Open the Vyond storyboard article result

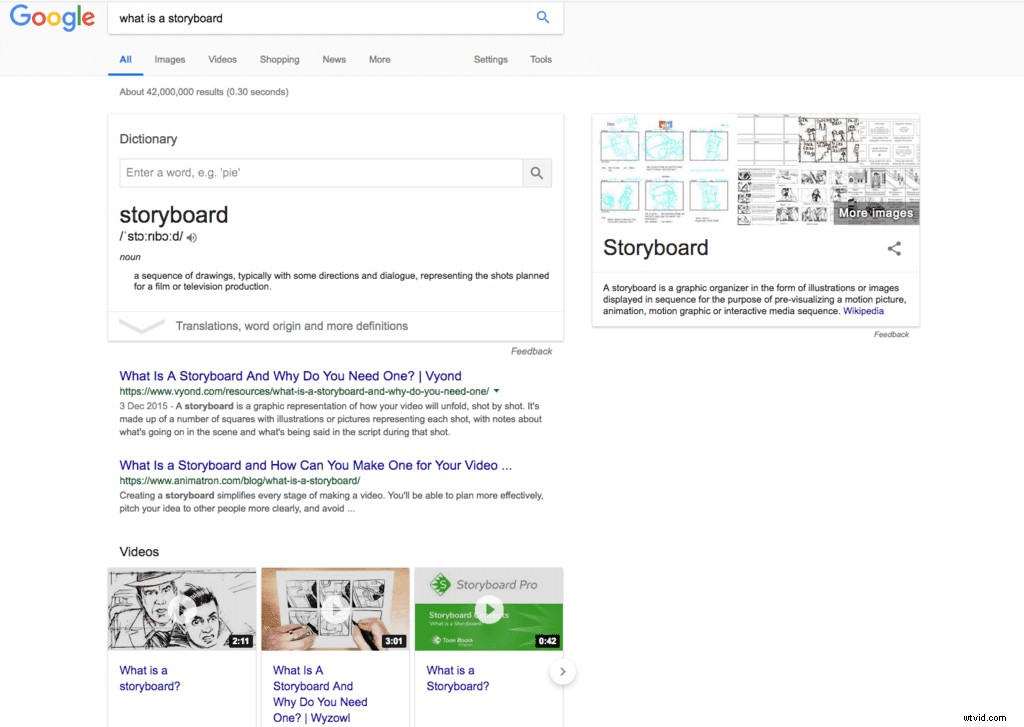[290, 374]
